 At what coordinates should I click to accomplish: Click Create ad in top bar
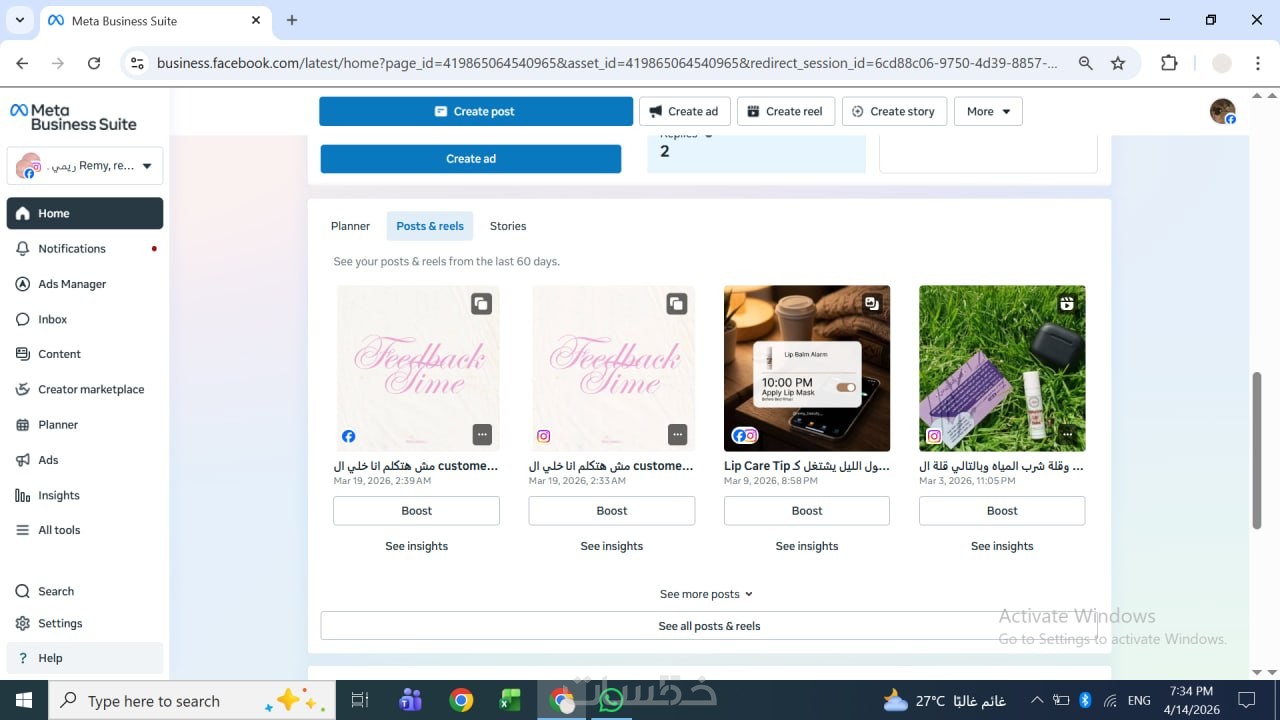click(x=685, y=111)
